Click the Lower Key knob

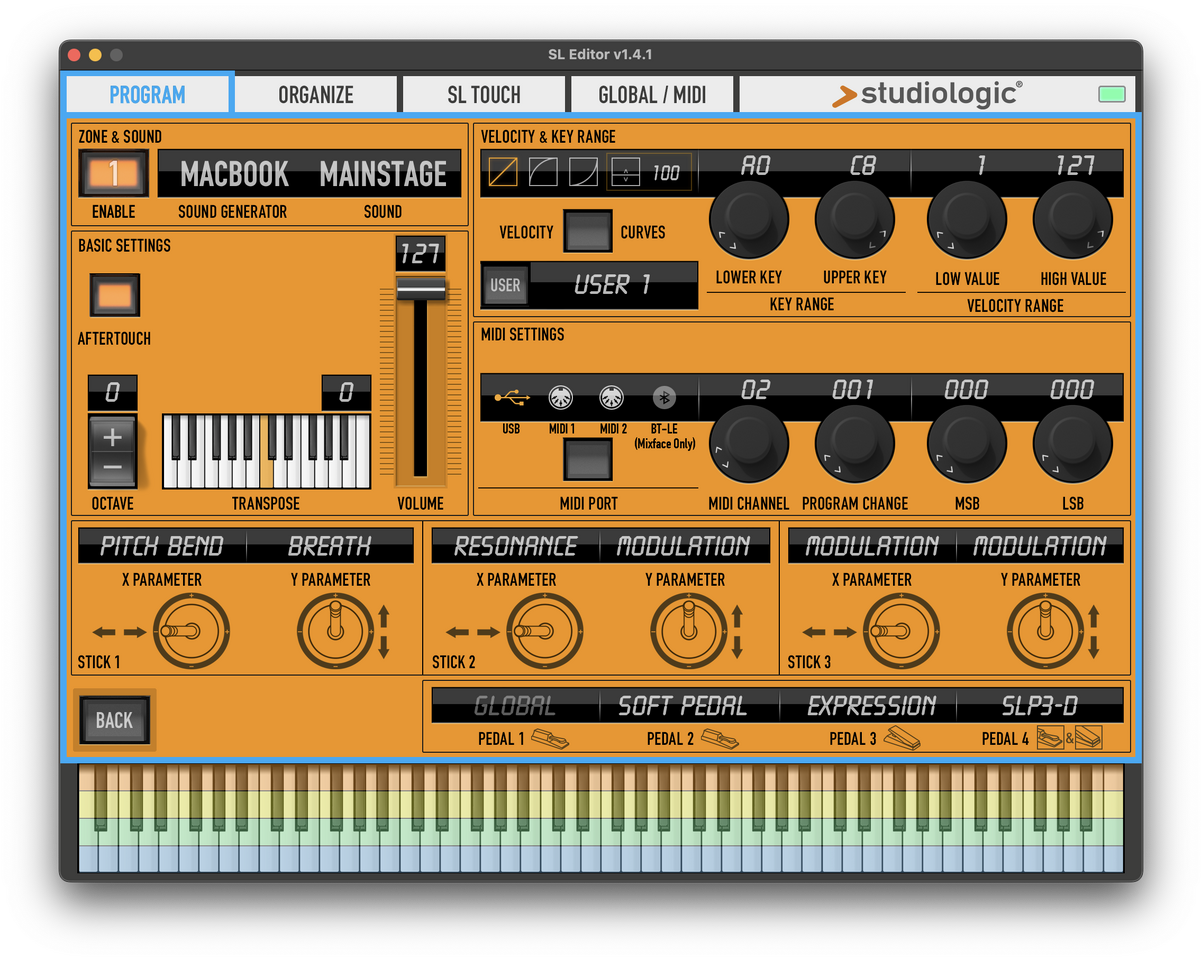[749, 220]
